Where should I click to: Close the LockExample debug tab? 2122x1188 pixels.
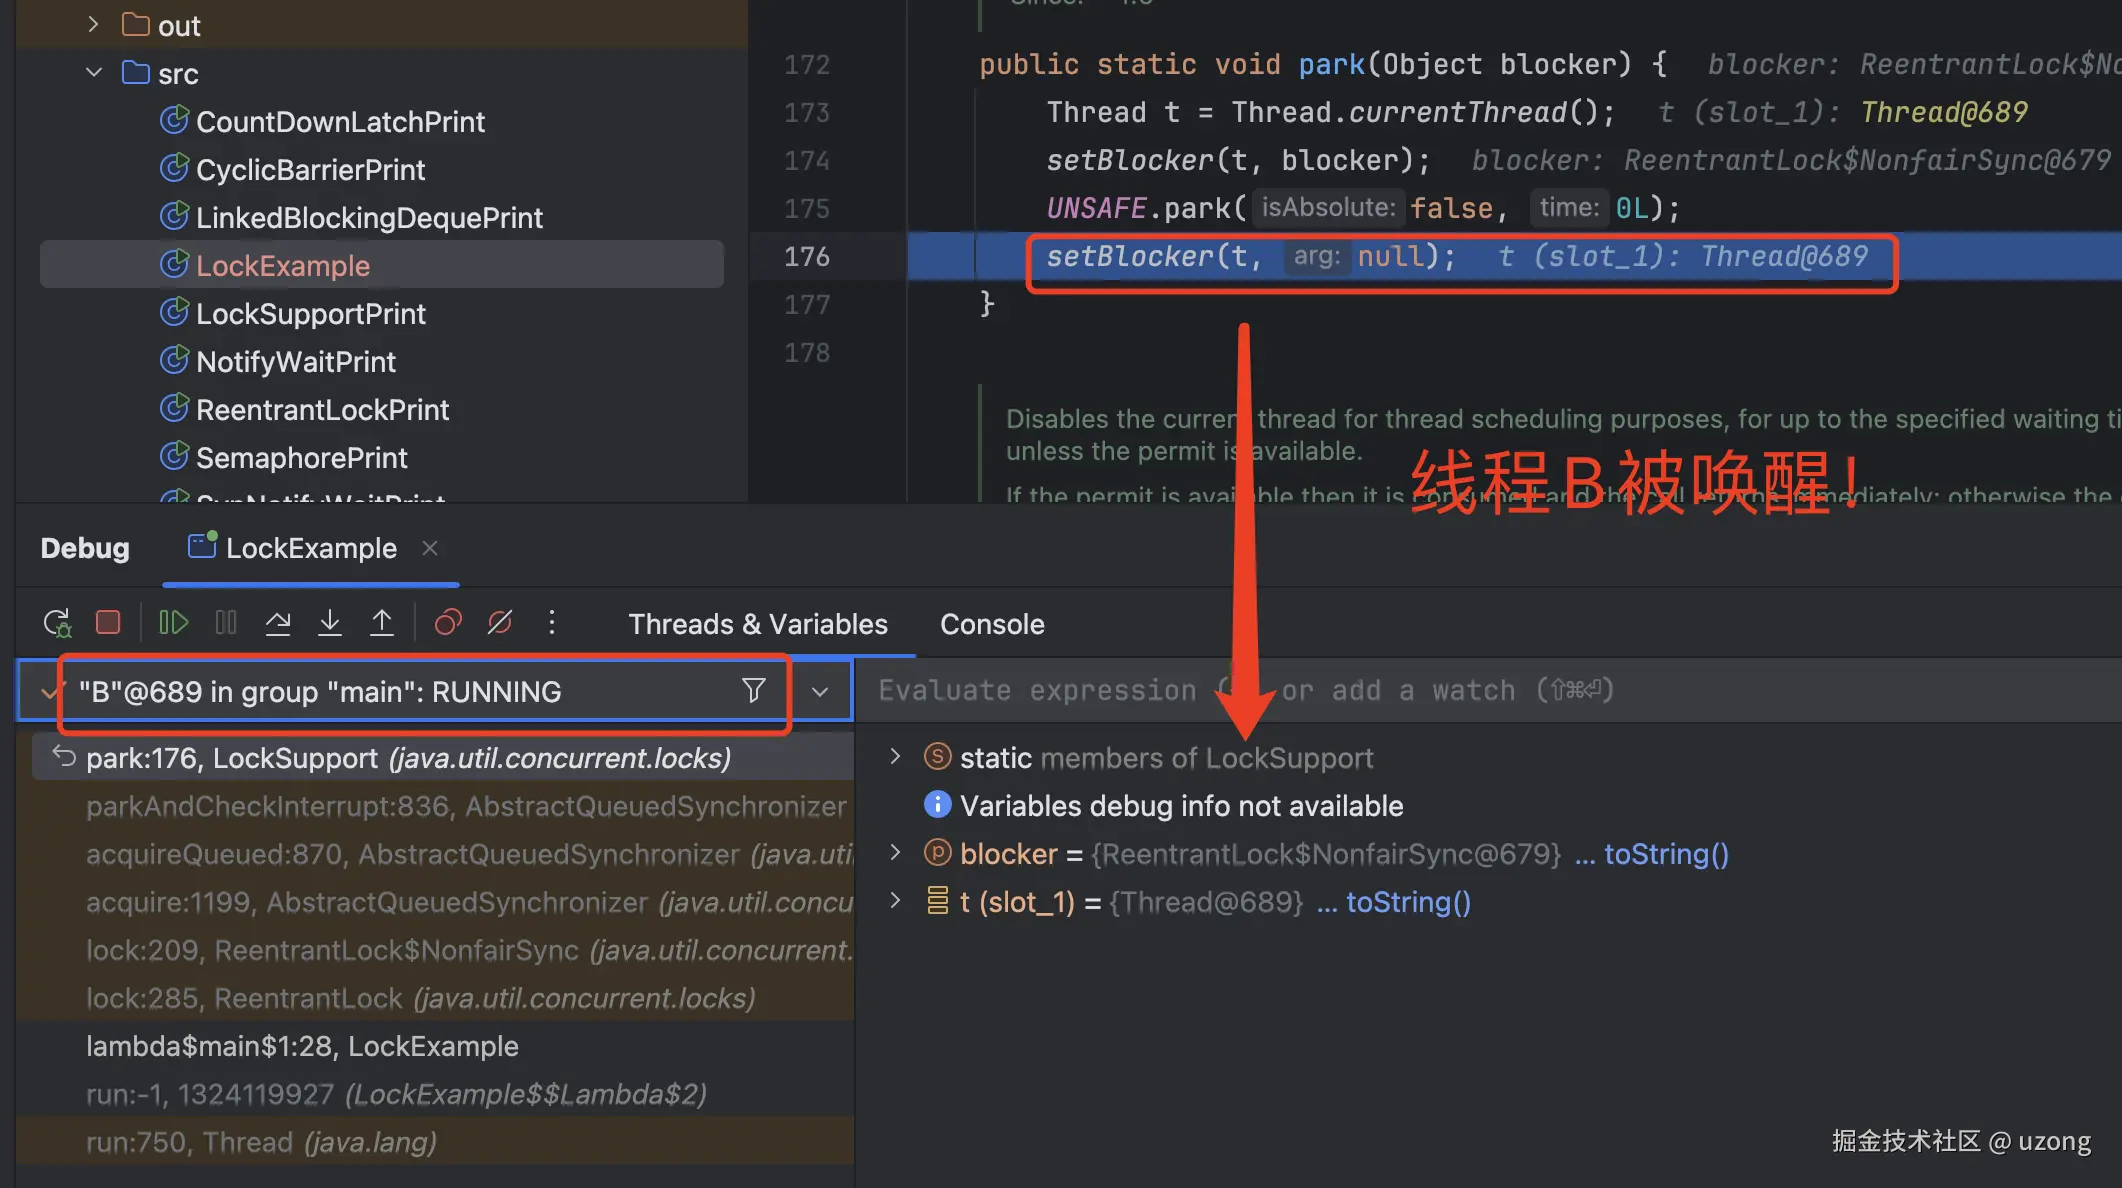coord(430,548)
